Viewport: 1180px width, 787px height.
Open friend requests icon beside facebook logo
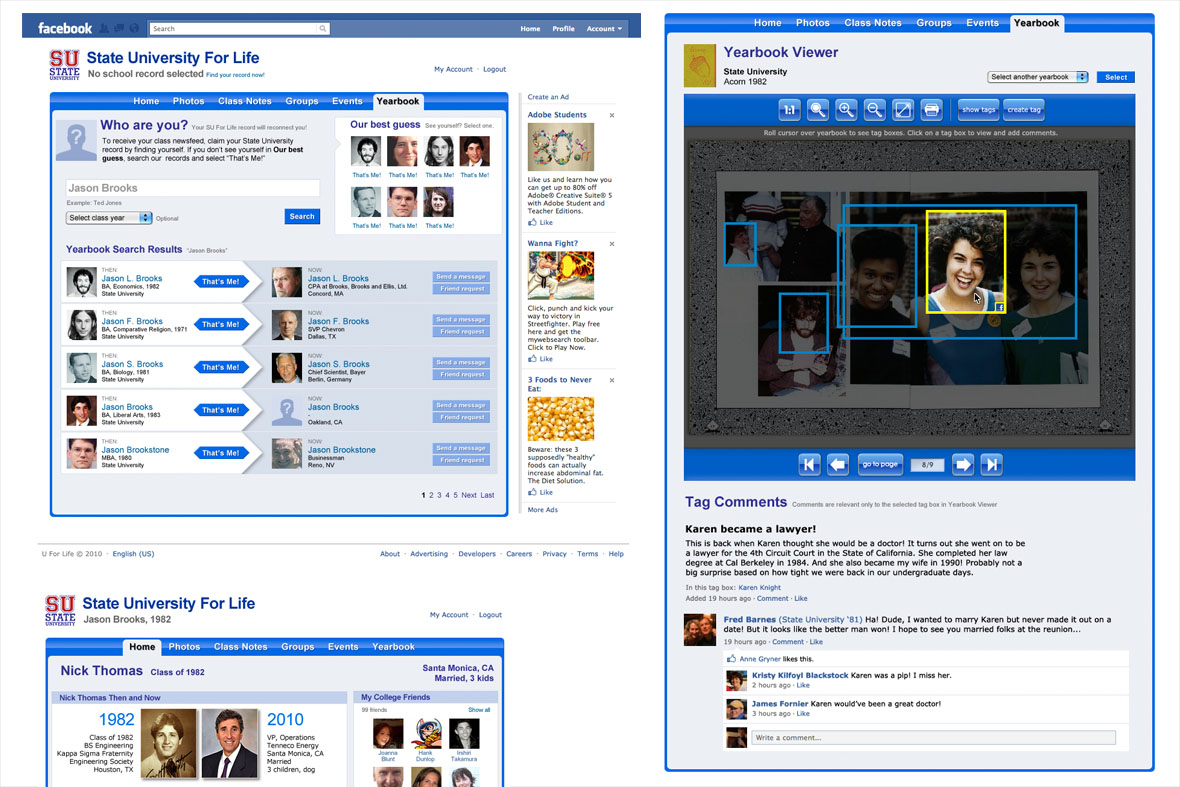click(x=105, y=29)
